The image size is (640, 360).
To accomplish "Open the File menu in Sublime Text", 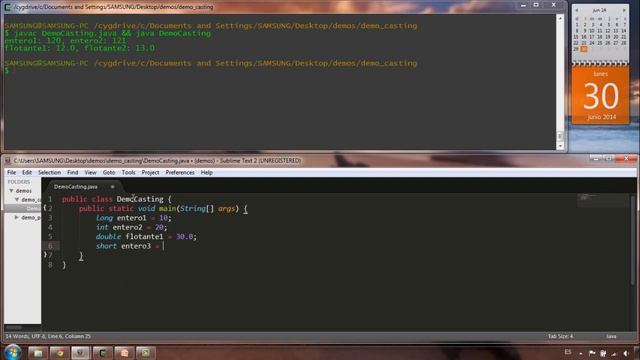I will (x=11, y=172).
